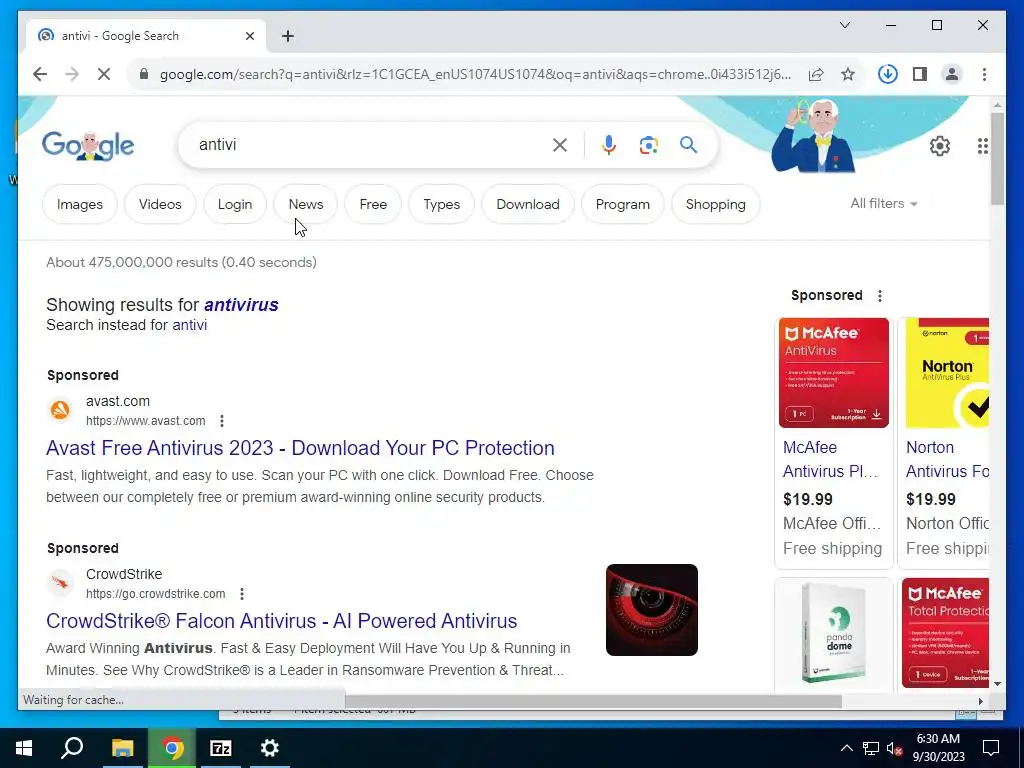This screenshot has height=768, width=1024.
Task: Select the Download filter chip
Action: (x=528, y=204)
